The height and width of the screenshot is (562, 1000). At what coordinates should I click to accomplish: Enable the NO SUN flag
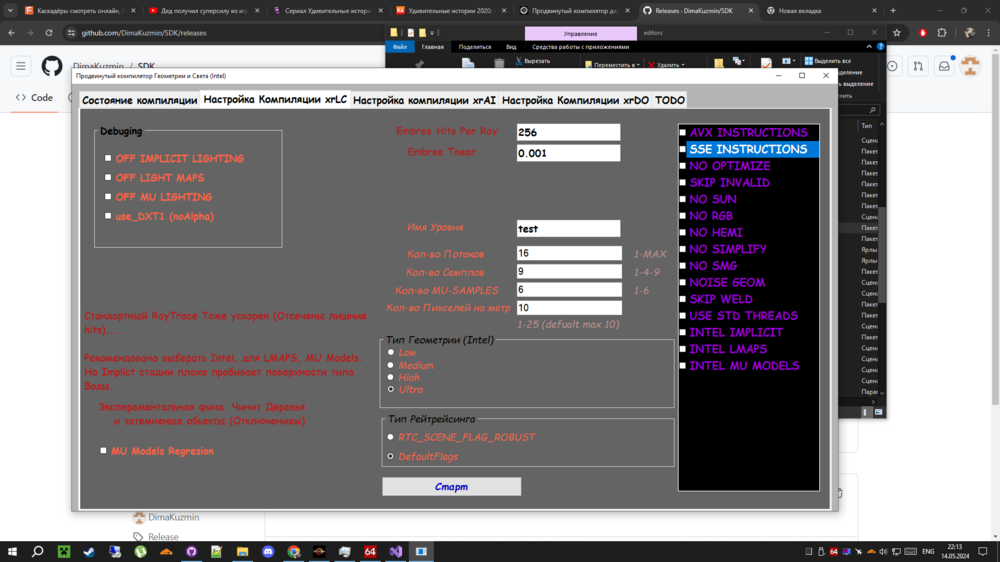tap(683, 199)
